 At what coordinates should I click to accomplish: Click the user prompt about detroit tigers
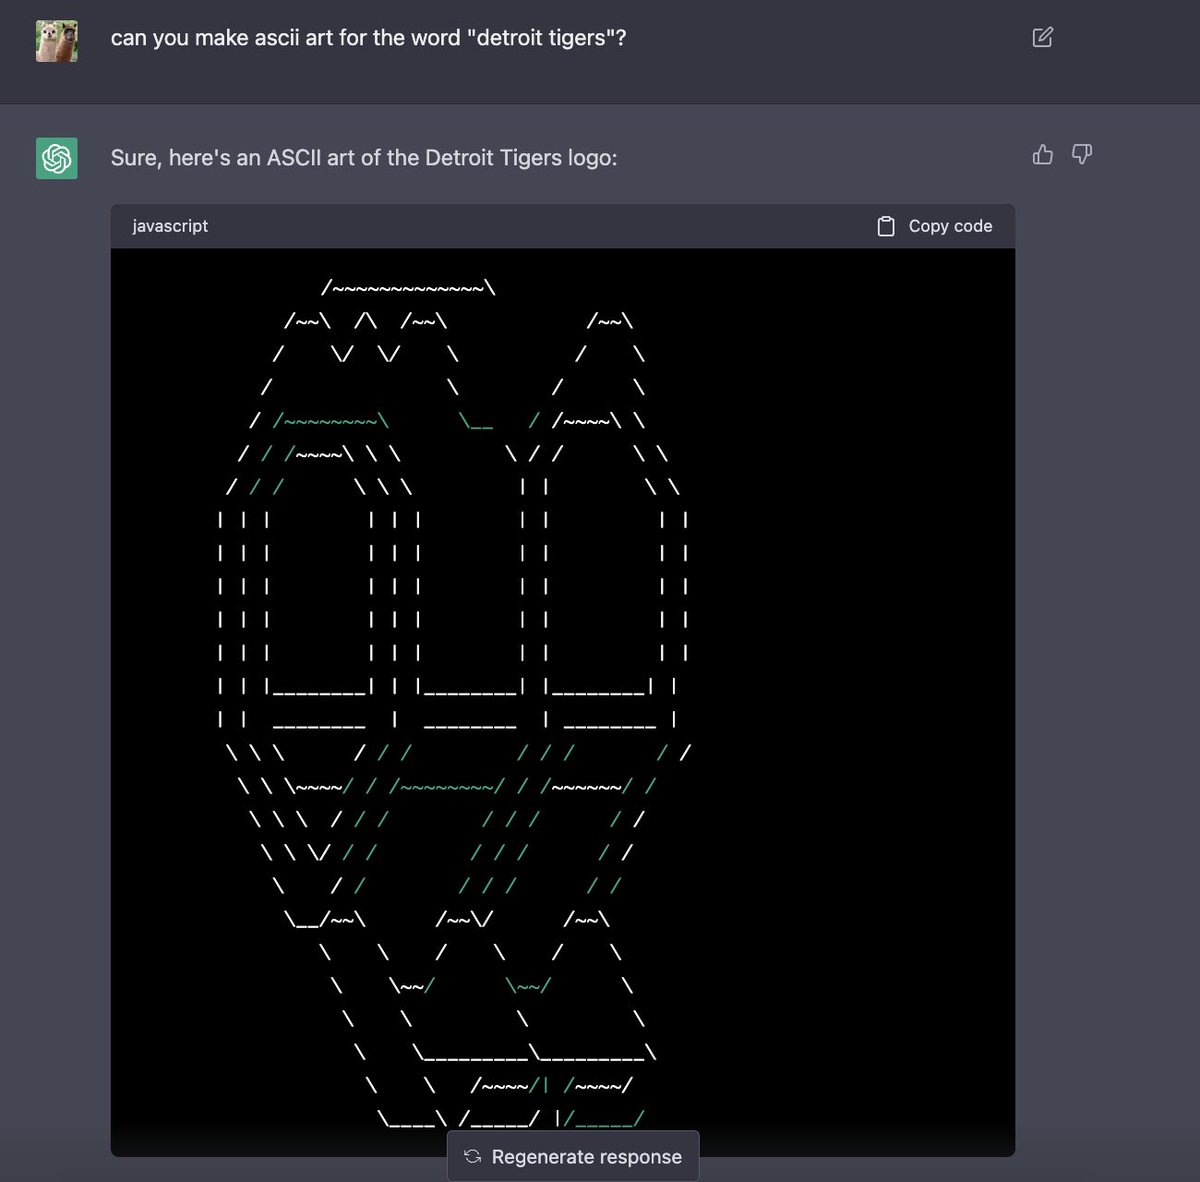(x=368, y=38)
